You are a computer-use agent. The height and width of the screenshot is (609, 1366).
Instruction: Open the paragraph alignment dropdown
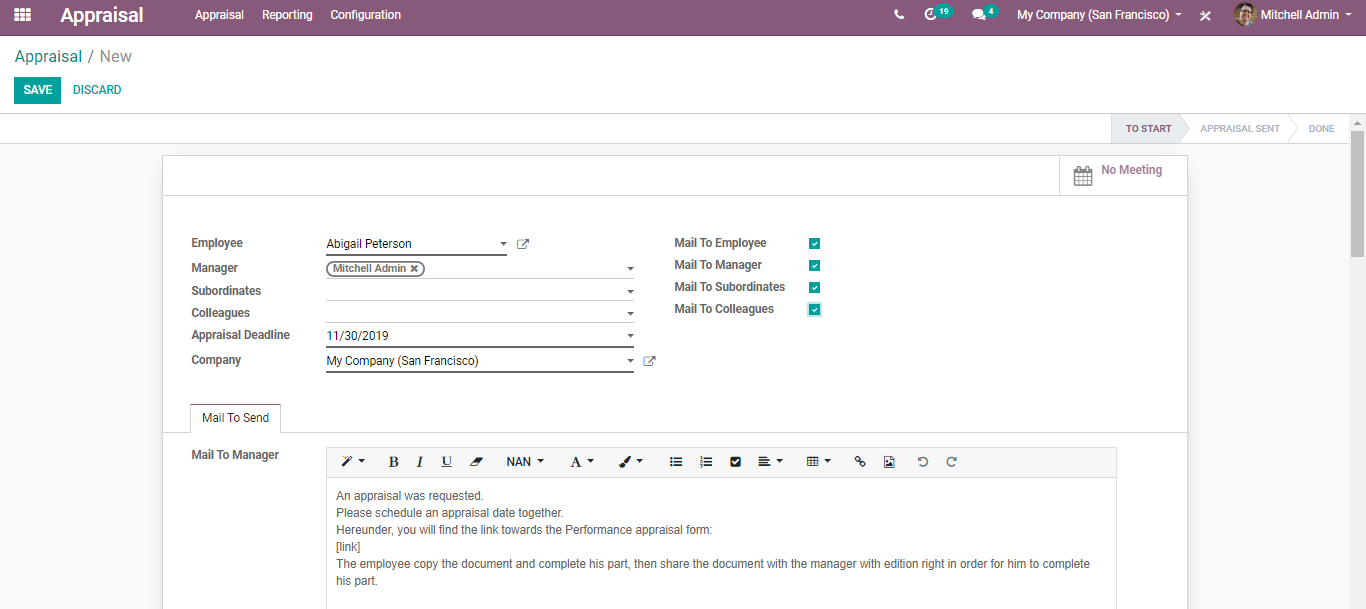pyautogui.click(x=770, y=462)
